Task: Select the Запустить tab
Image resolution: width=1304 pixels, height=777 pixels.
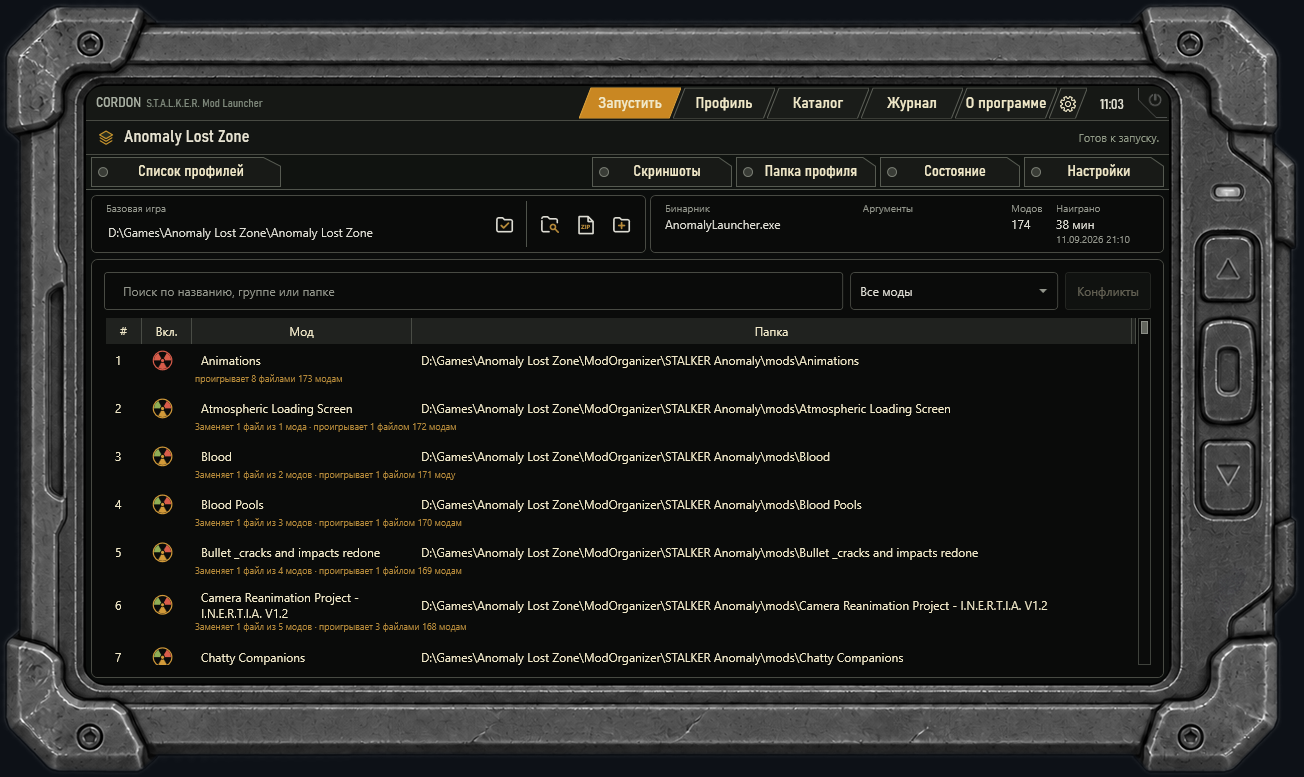Action: point(630,103)
